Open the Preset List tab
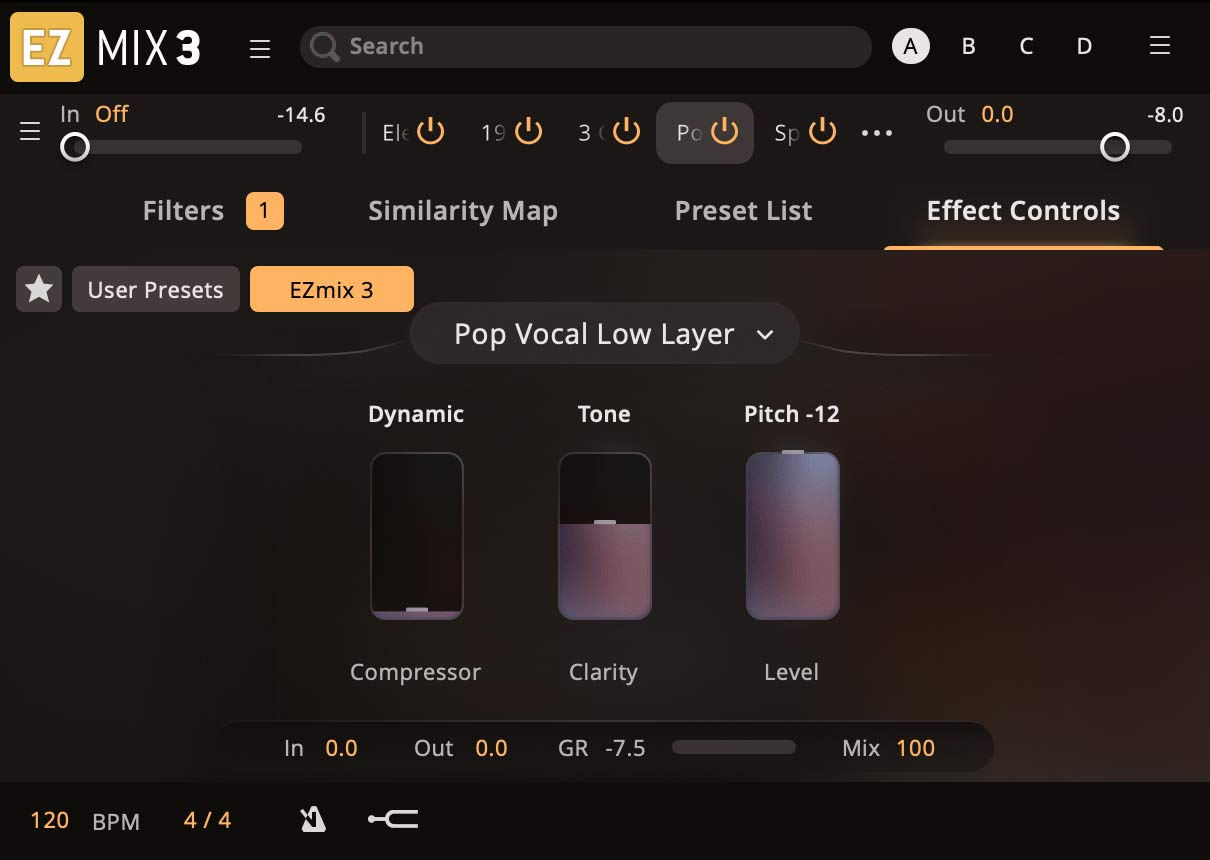 (x=744, y=211)
